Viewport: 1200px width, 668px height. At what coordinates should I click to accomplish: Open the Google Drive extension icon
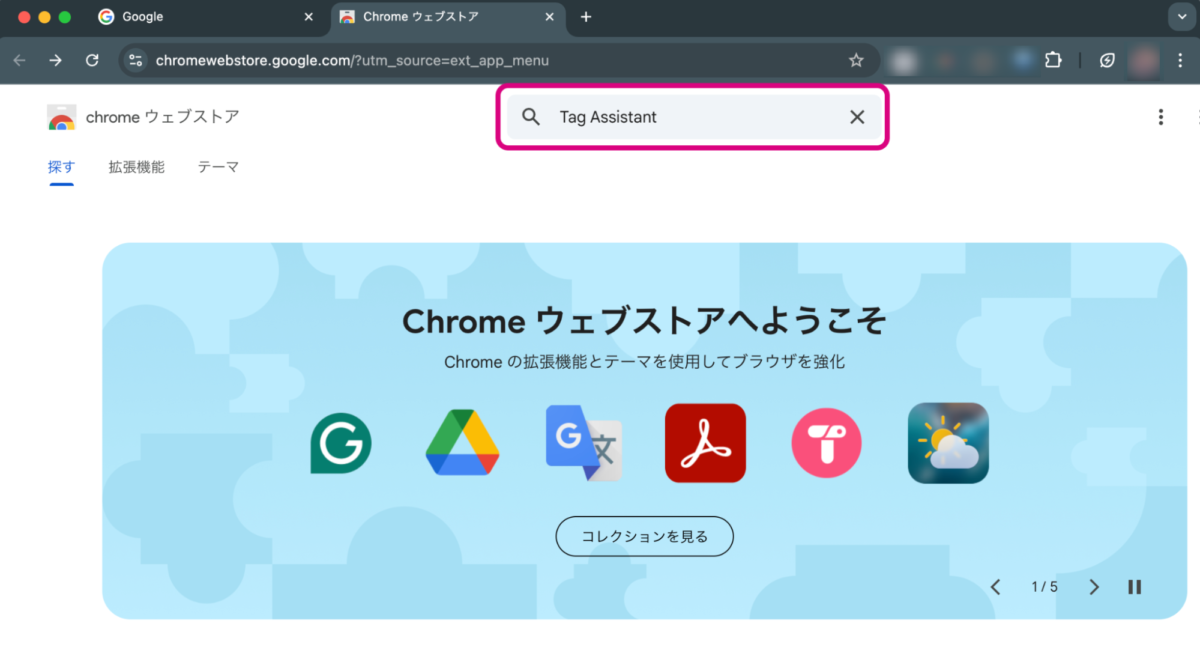pos(462,443)
